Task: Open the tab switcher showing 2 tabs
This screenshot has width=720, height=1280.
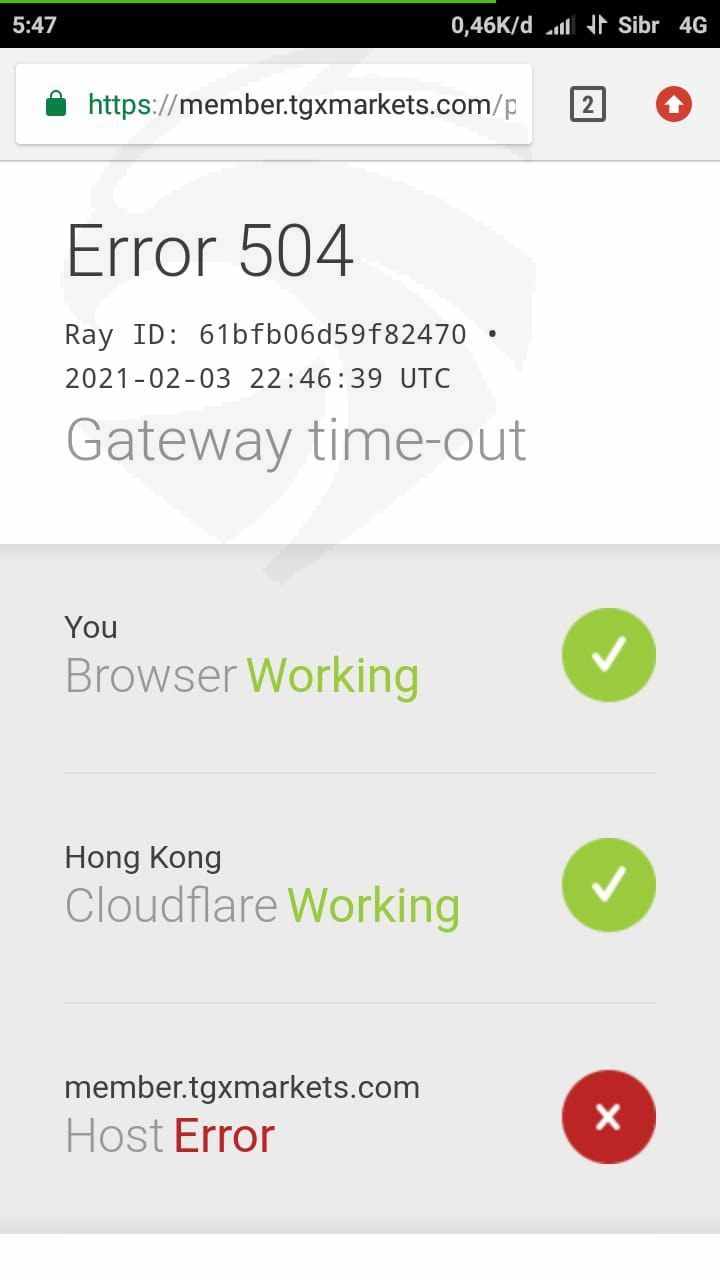Action: tap(588, 104)
